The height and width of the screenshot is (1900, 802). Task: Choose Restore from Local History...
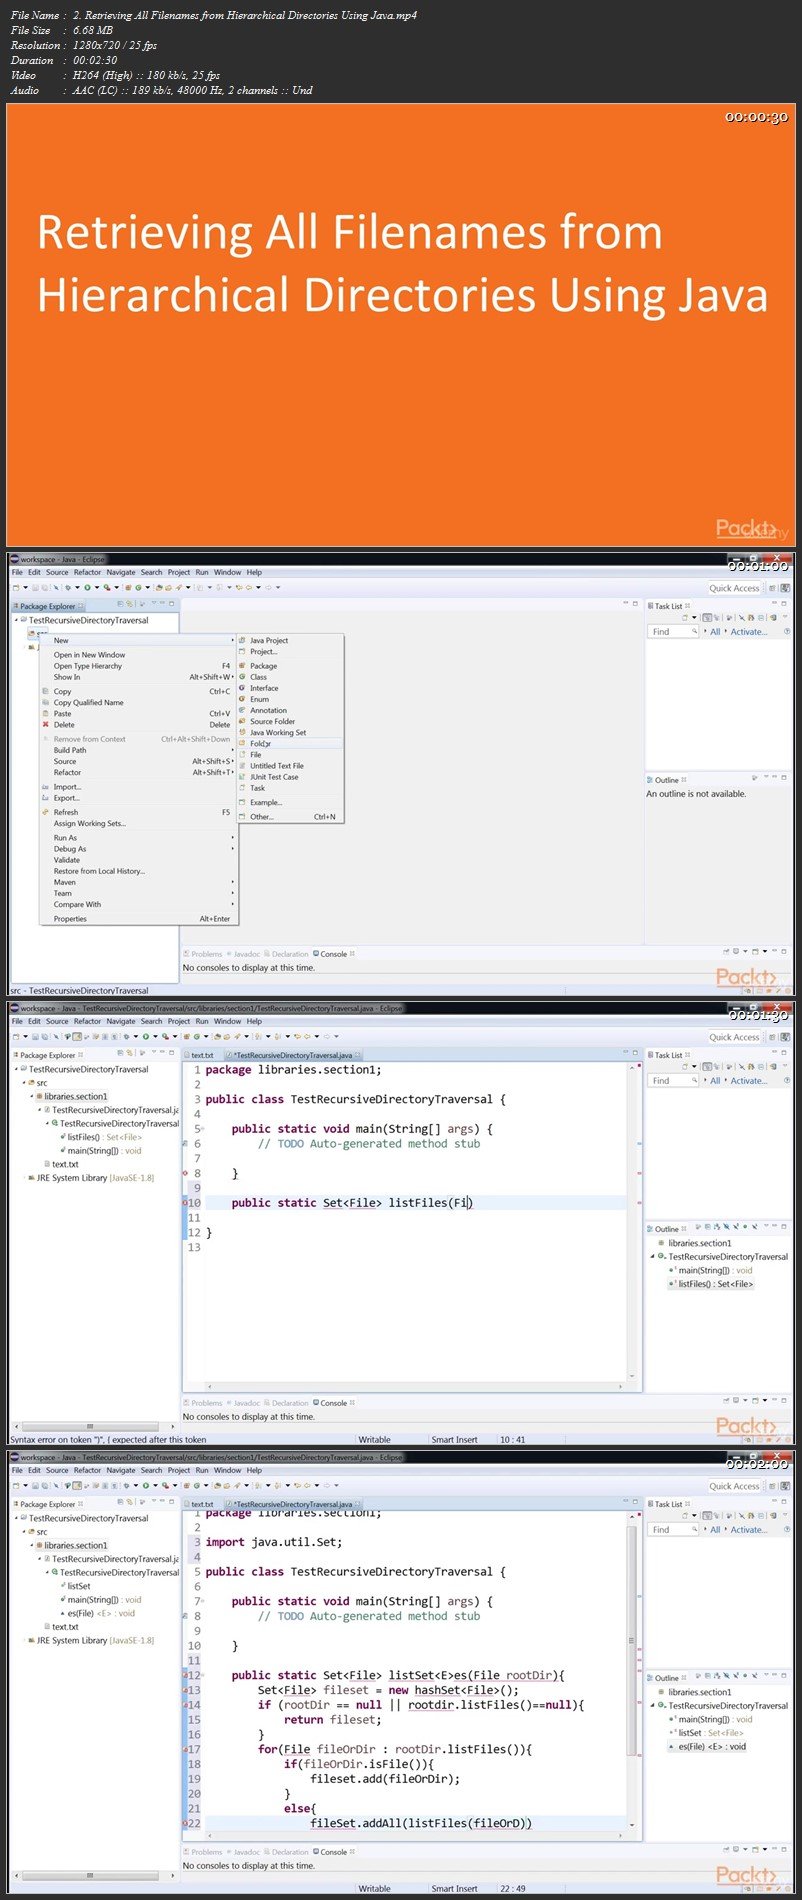99,871
